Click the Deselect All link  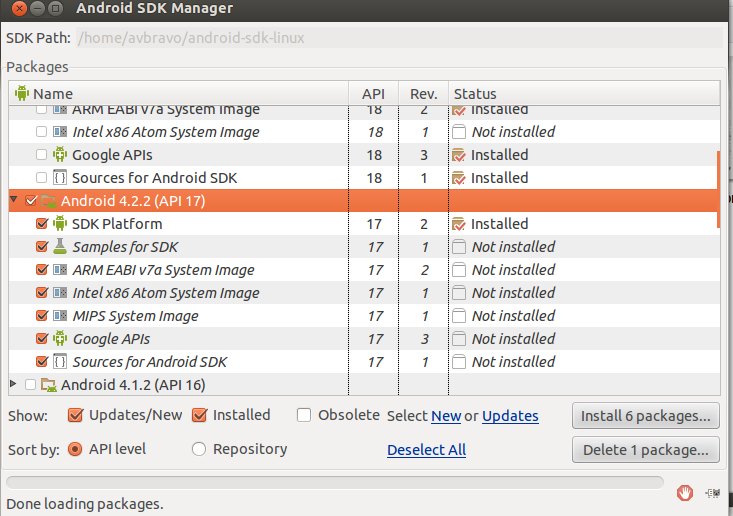(x=426, y=450)
